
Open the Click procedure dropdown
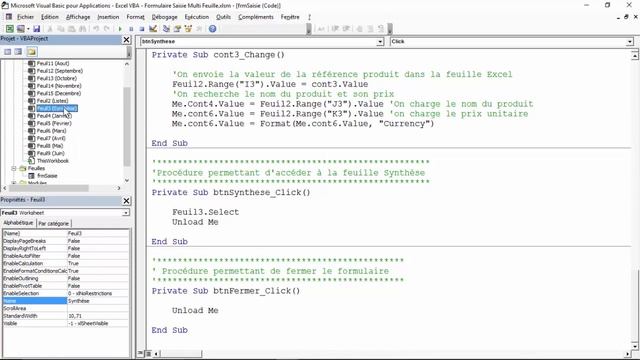tap(629, 42)
